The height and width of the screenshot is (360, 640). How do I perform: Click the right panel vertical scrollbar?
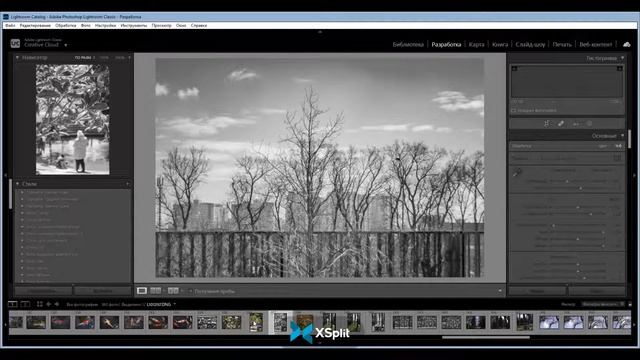(629, 139)
